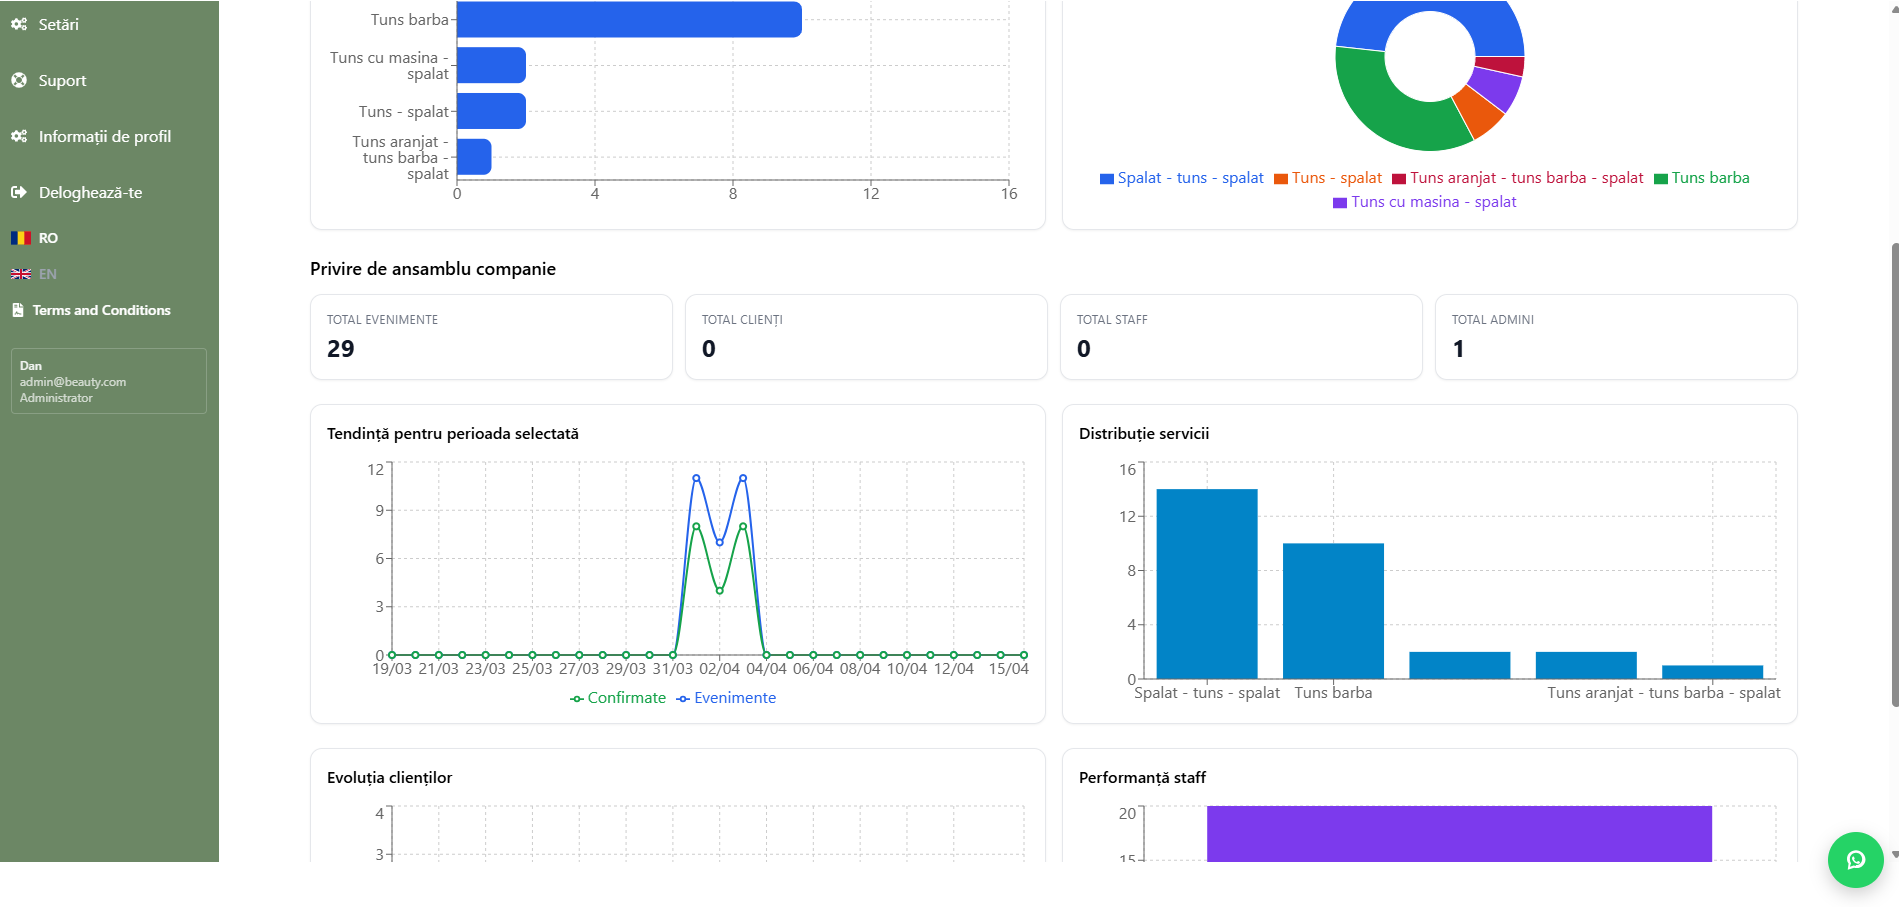1899x907 pixels.
Task: Click the Tuns barba column in Distribuție servicii
Action: pyautogui.click(x=1333, y=611)
